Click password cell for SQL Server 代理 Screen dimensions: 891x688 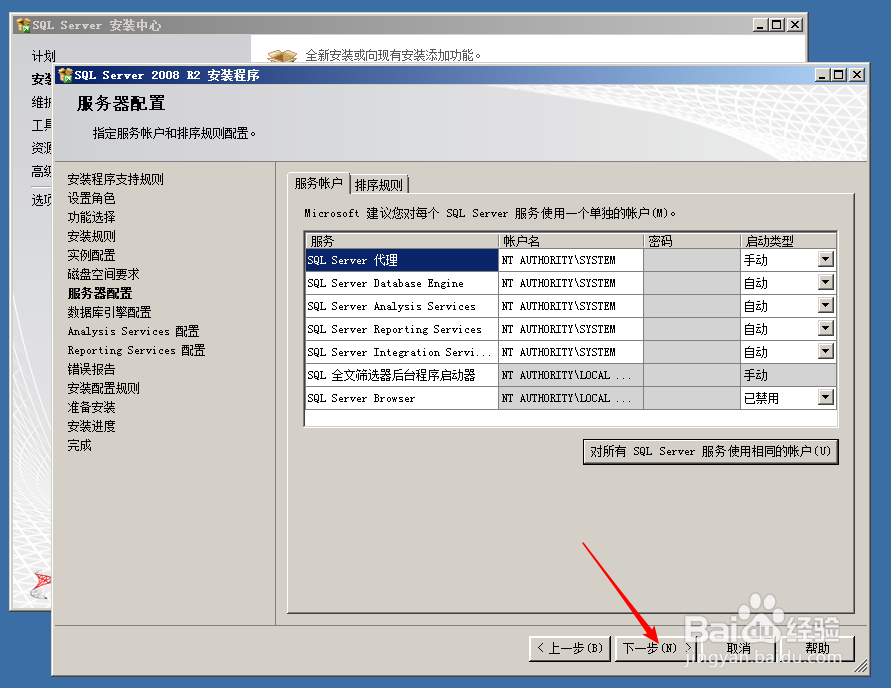pyautogui.click(x=692, y=260)
